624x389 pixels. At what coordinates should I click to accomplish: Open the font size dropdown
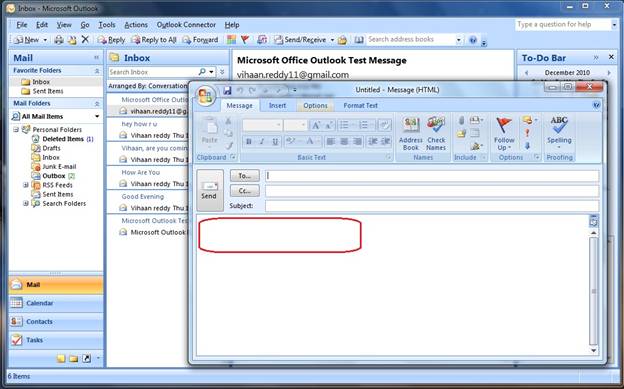(303, 125)
